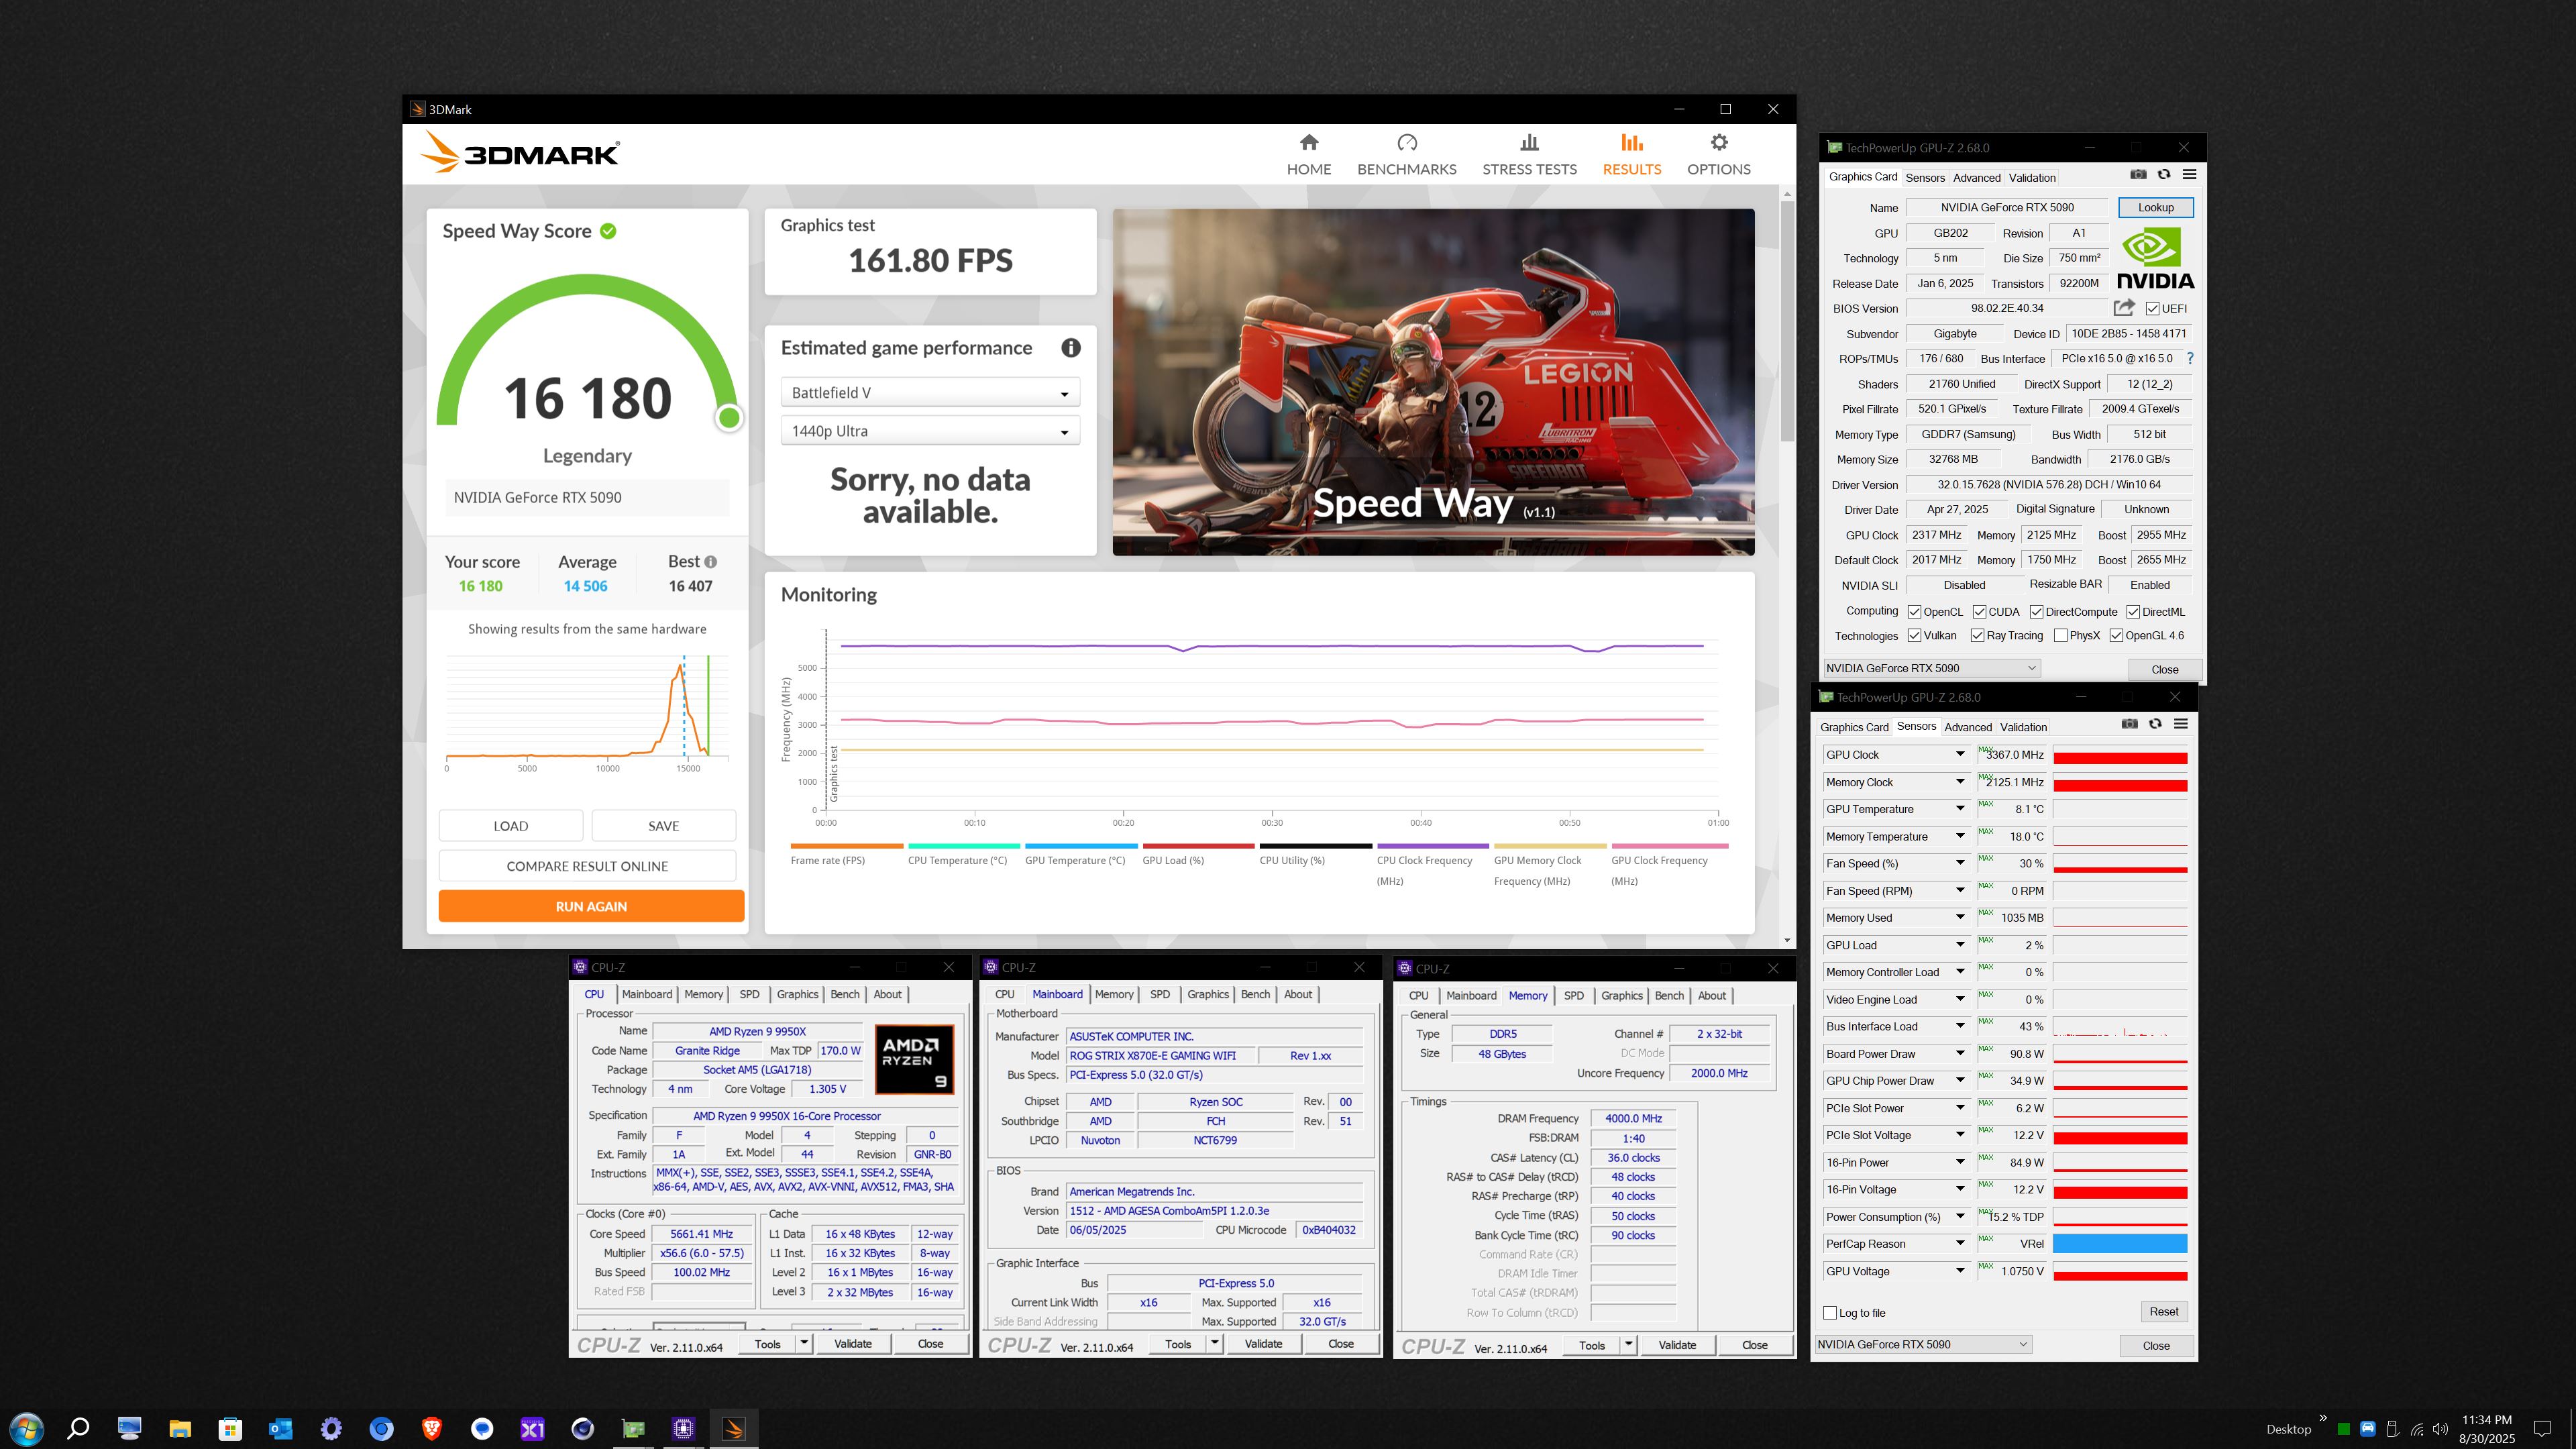Click the LOAD button in 3DMark

pos(510,826)
